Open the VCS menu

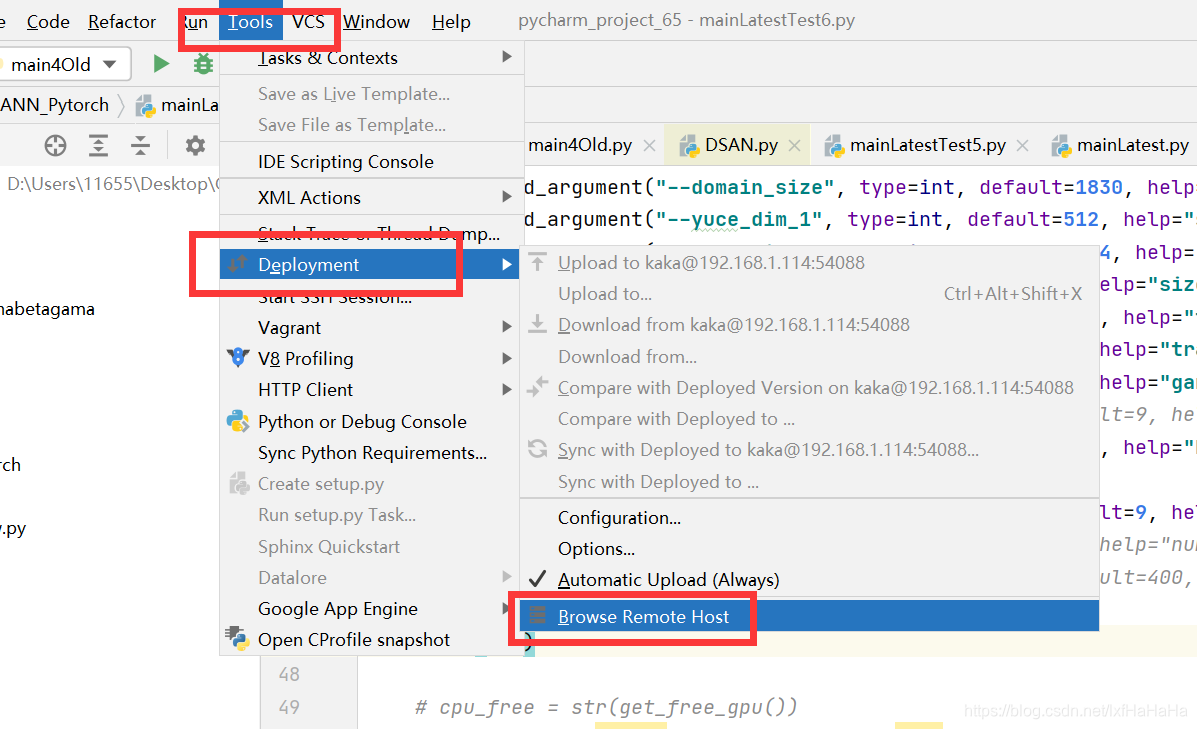(308, 21)
